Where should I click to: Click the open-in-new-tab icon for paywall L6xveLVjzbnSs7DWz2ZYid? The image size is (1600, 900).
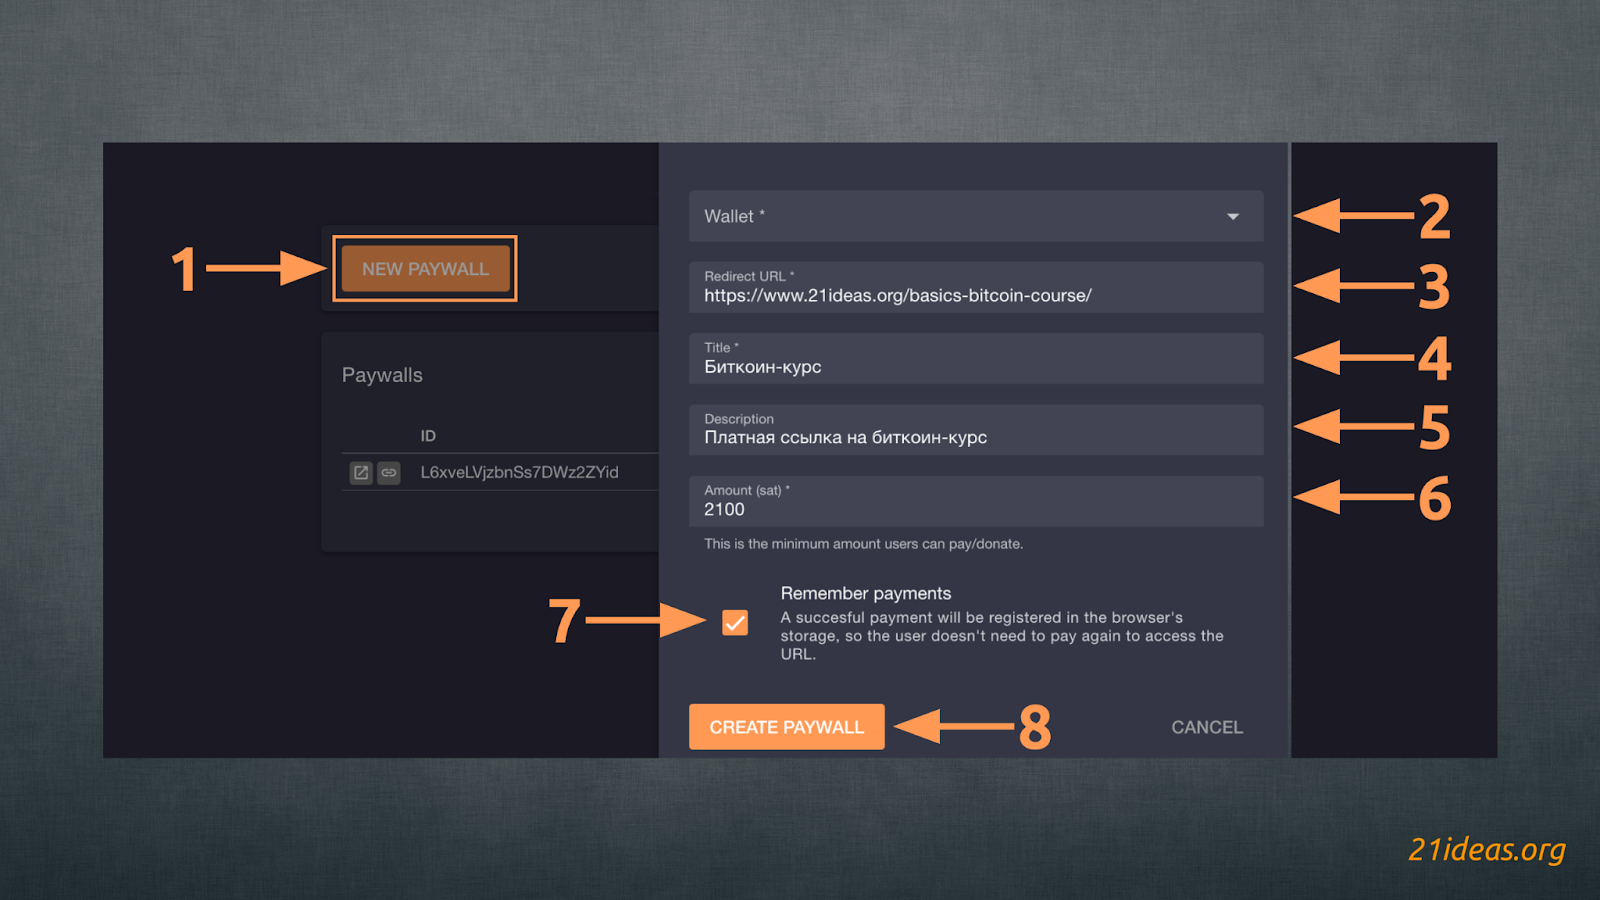click(361, 473)
